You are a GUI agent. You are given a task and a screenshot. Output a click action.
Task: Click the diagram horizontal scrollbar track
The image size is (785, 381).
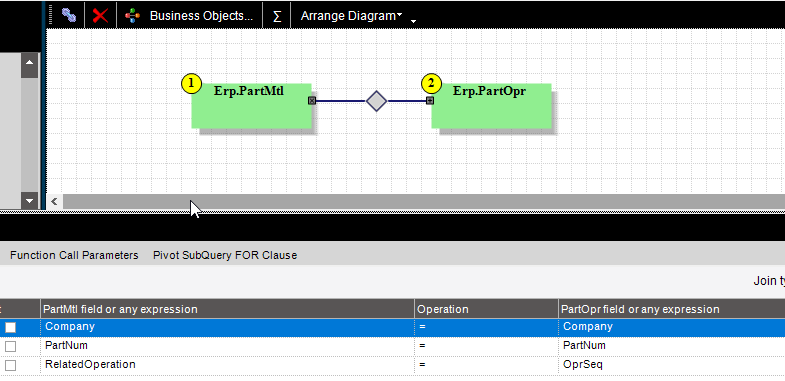pyautogui.click(x=423, y=201)
